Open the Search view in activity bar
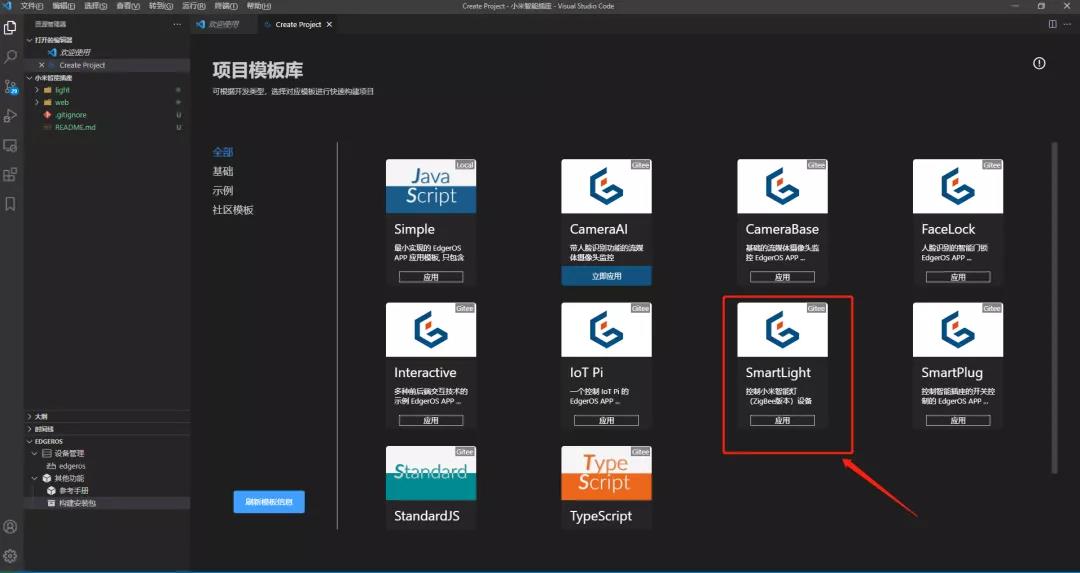 (x=10, y=57)
